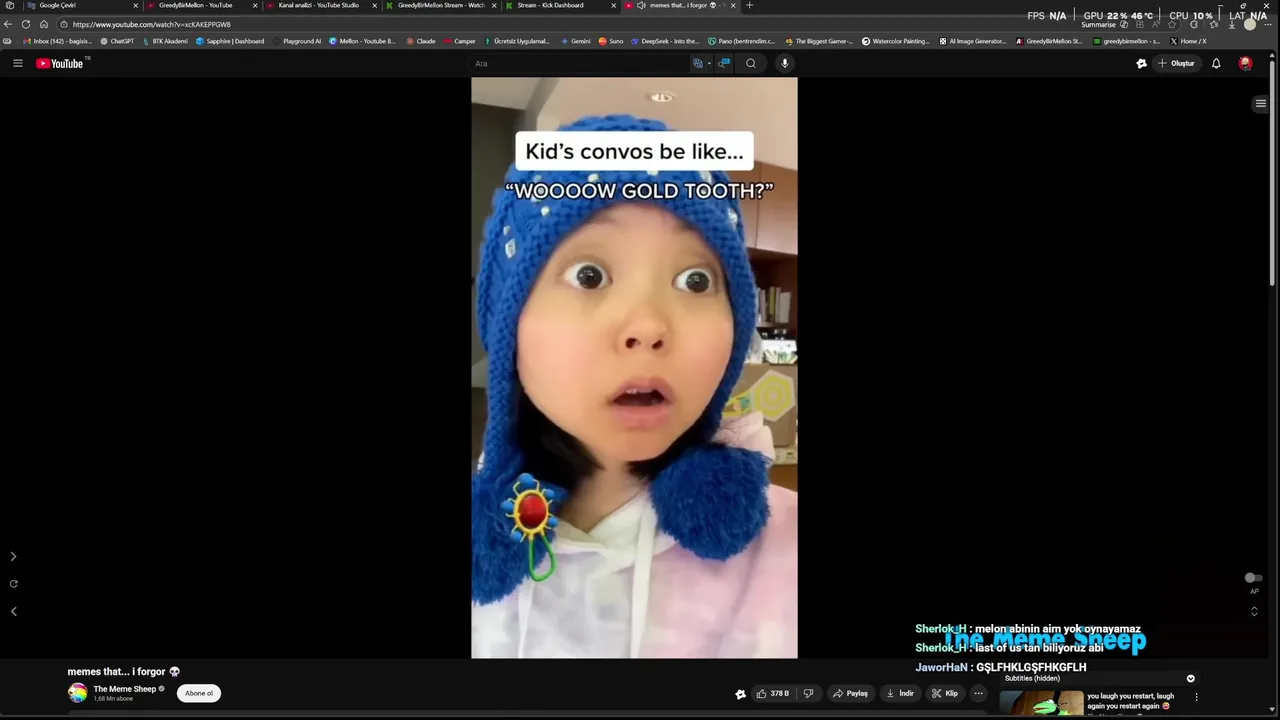Download the video with İndir button

(x=900, y=693)
